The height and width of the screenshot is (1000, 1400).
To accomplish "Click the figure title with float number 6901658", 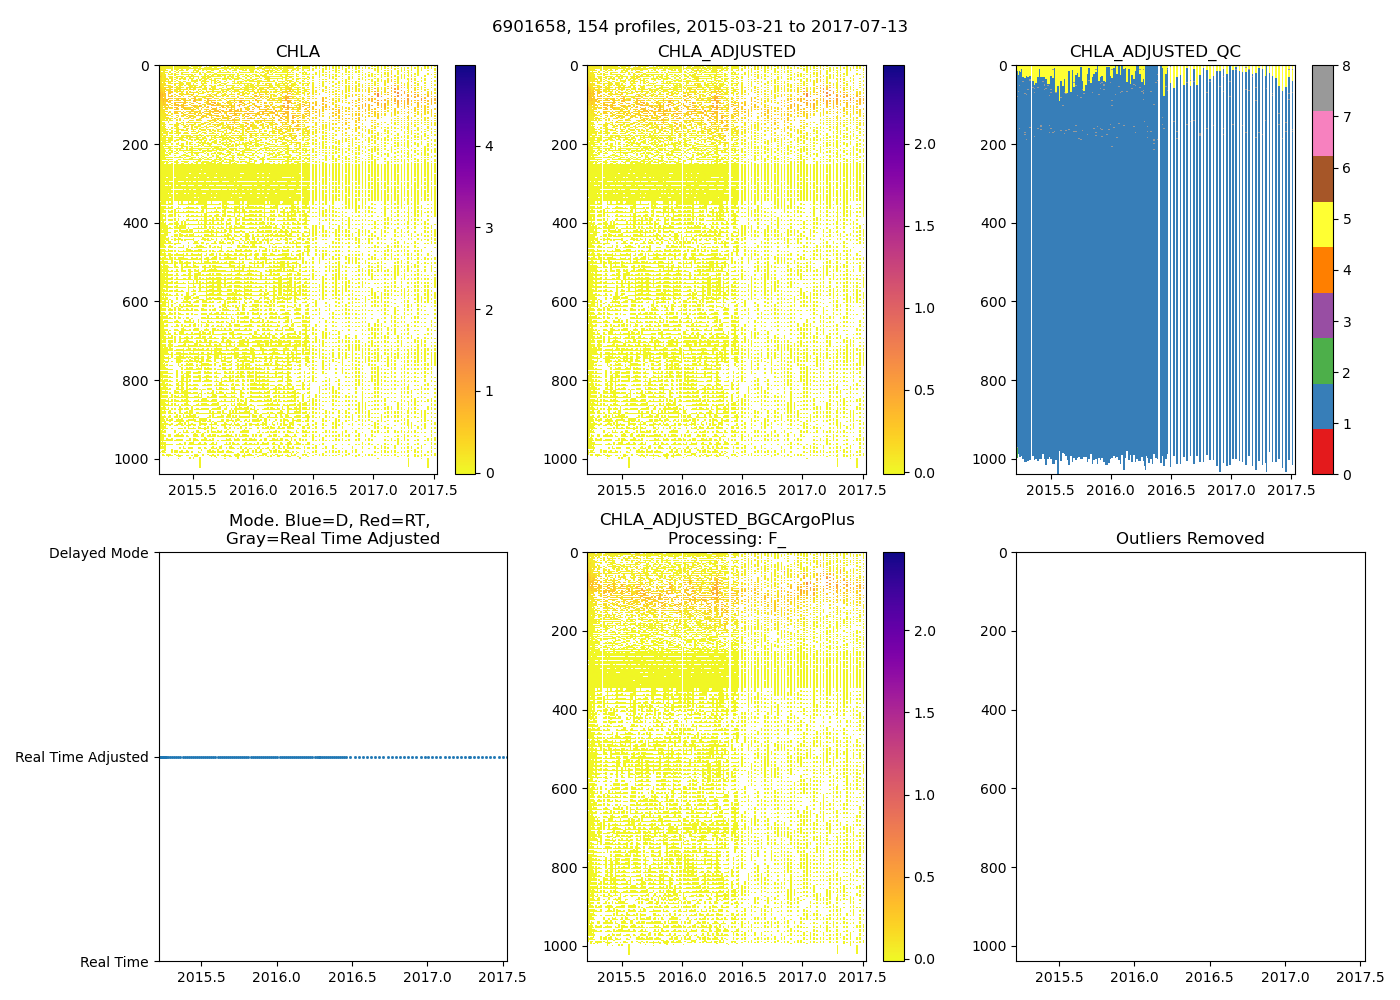I will point(699,27).
